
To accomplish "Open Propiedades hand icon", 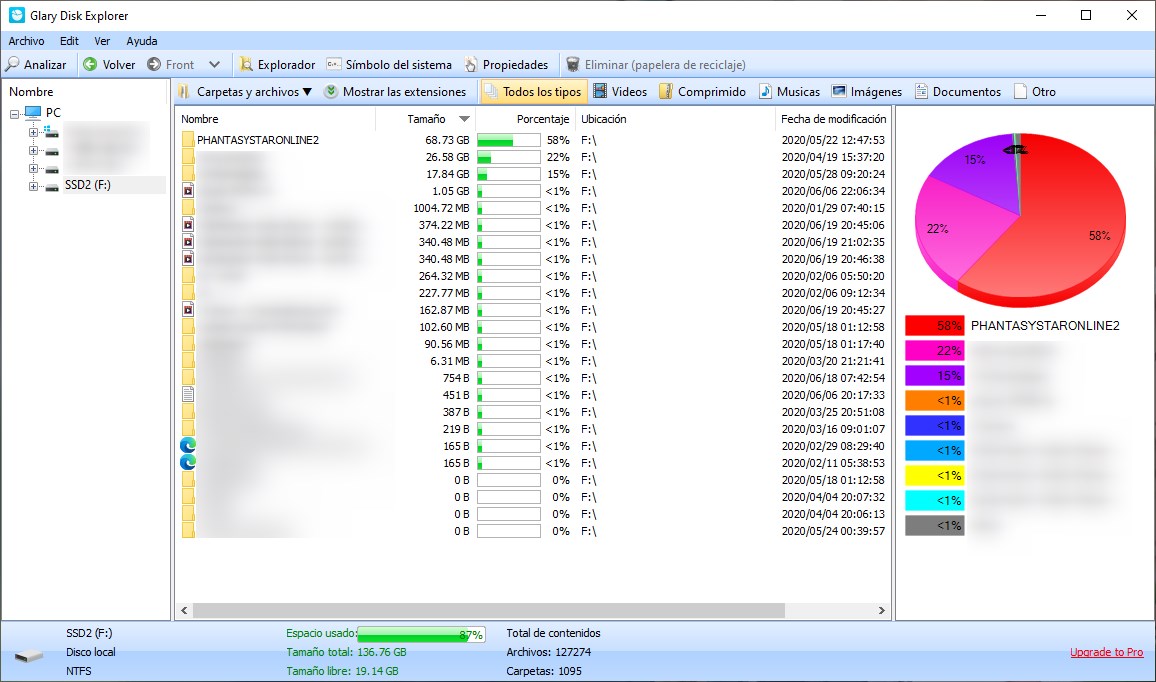I will click(x=471, y=65).
